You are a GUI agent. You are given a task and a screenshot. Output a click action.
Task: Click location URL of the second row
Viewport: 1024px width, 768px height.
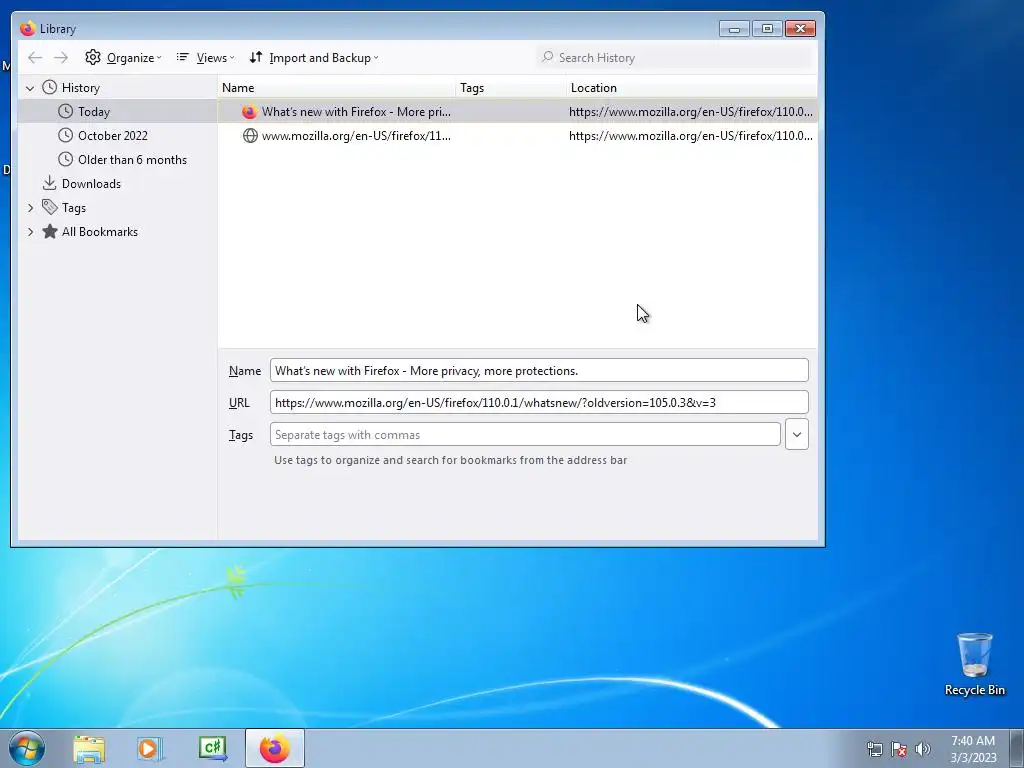(690, 136)
